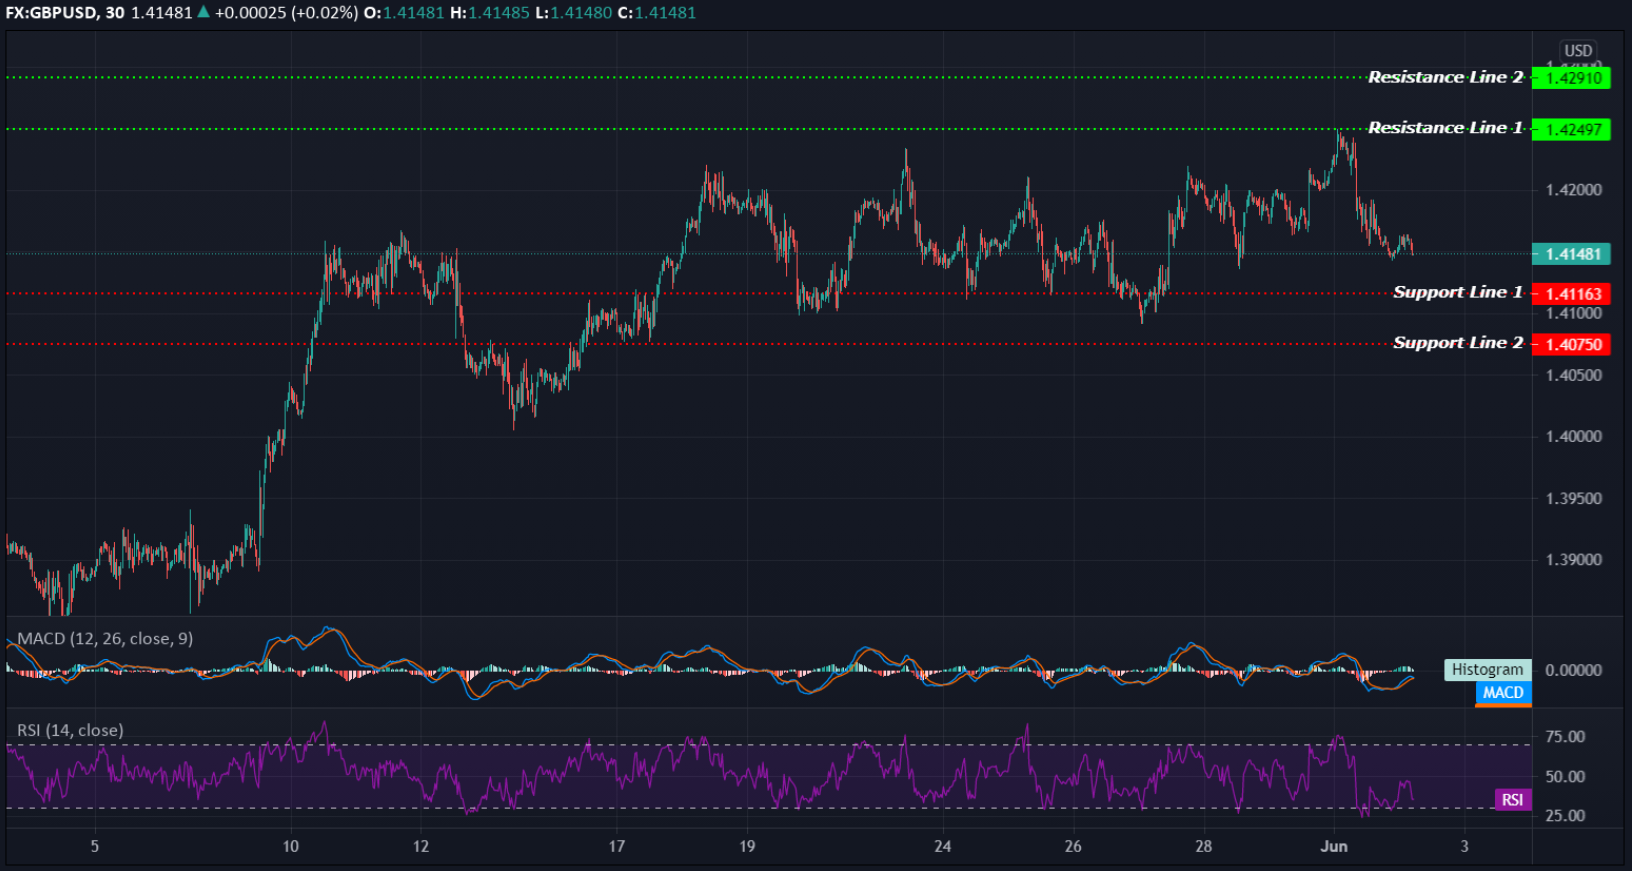1632x871 pixels.
Task: Click the 17 date label on time axis
Action: point(617,846)
